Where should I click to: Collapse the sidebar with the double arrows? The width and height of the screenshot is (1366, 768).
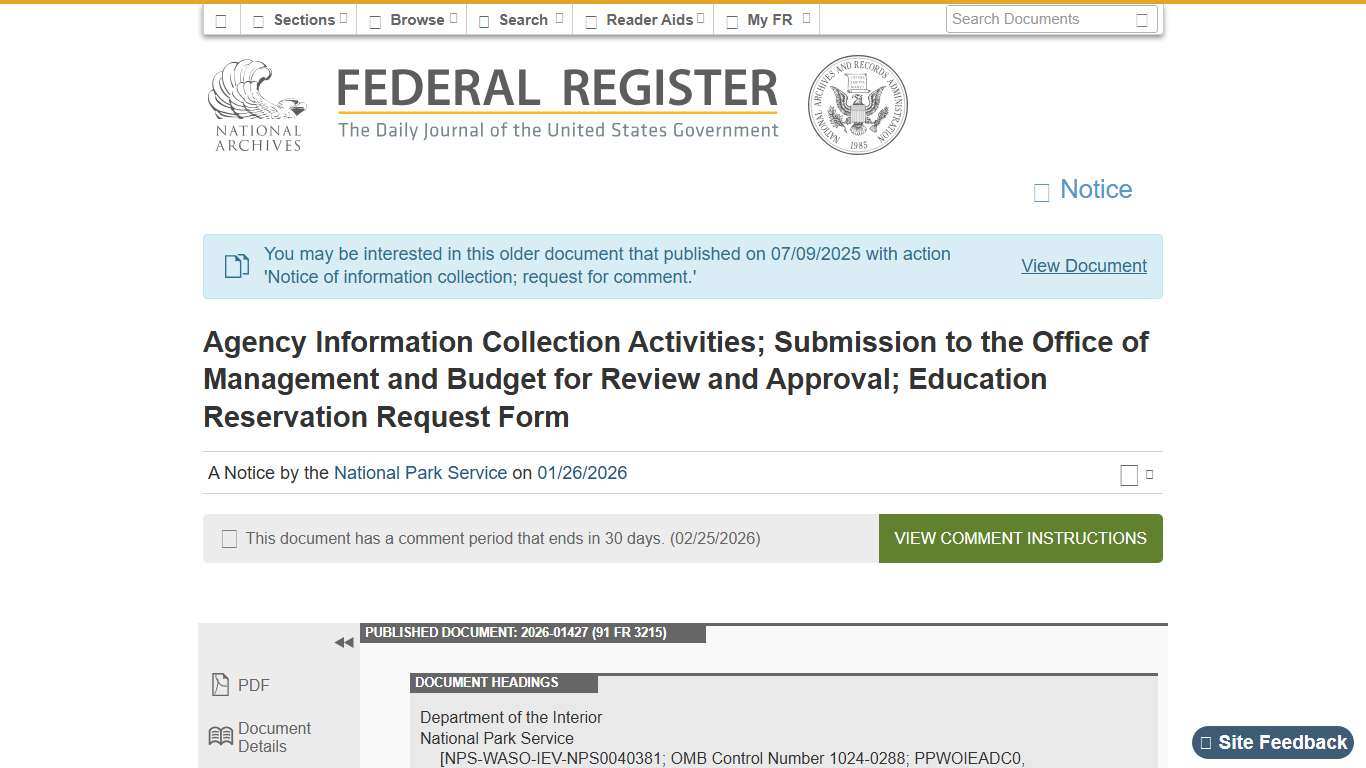[344, 642]
